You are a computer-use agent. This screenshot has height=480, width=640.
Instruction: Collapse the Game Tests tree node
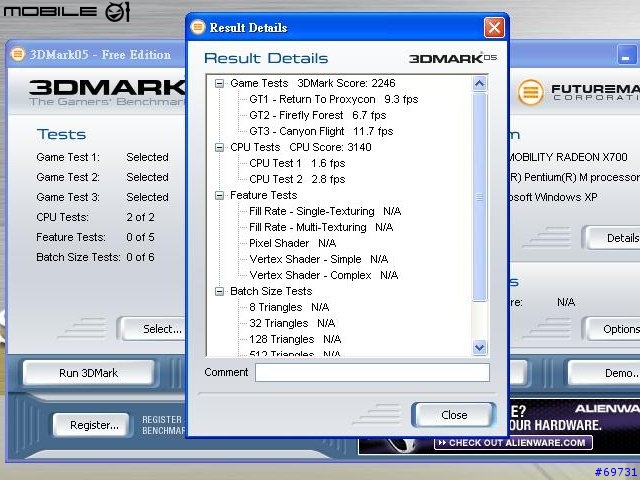point(220,83)
